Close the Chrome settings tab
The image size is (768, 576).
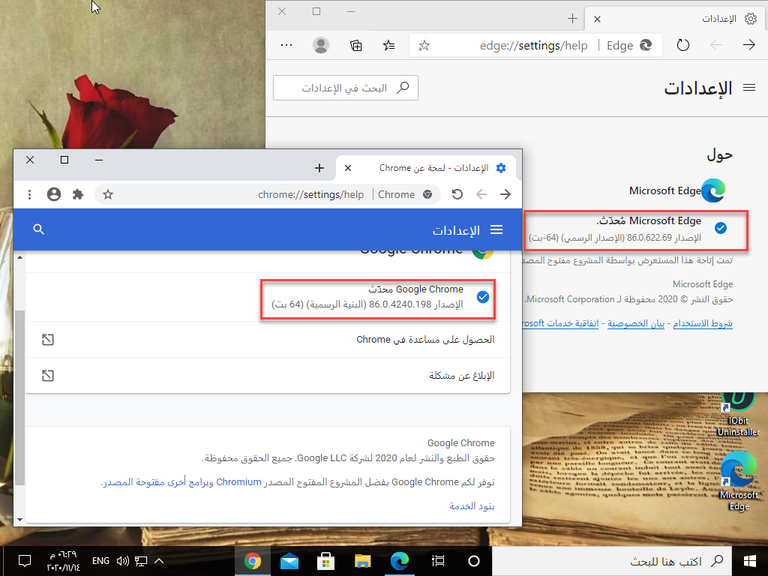[x=348, y=168]
